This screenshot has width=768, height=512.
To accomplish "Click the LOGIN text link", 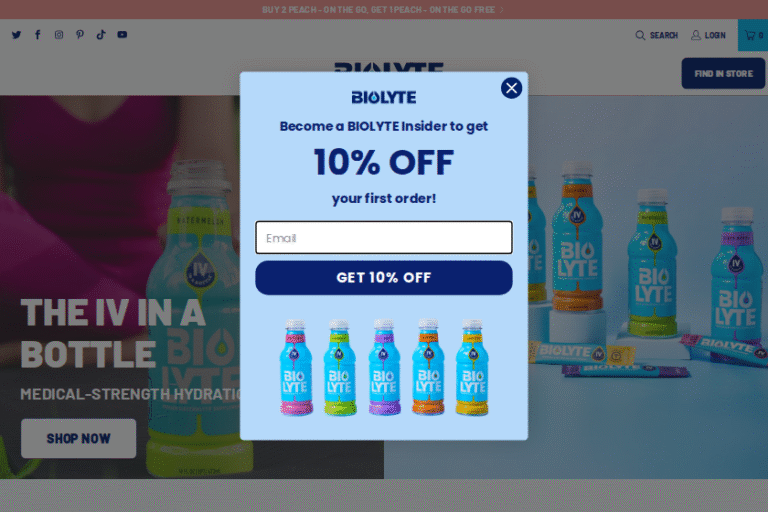I will [x=715, y=35].
